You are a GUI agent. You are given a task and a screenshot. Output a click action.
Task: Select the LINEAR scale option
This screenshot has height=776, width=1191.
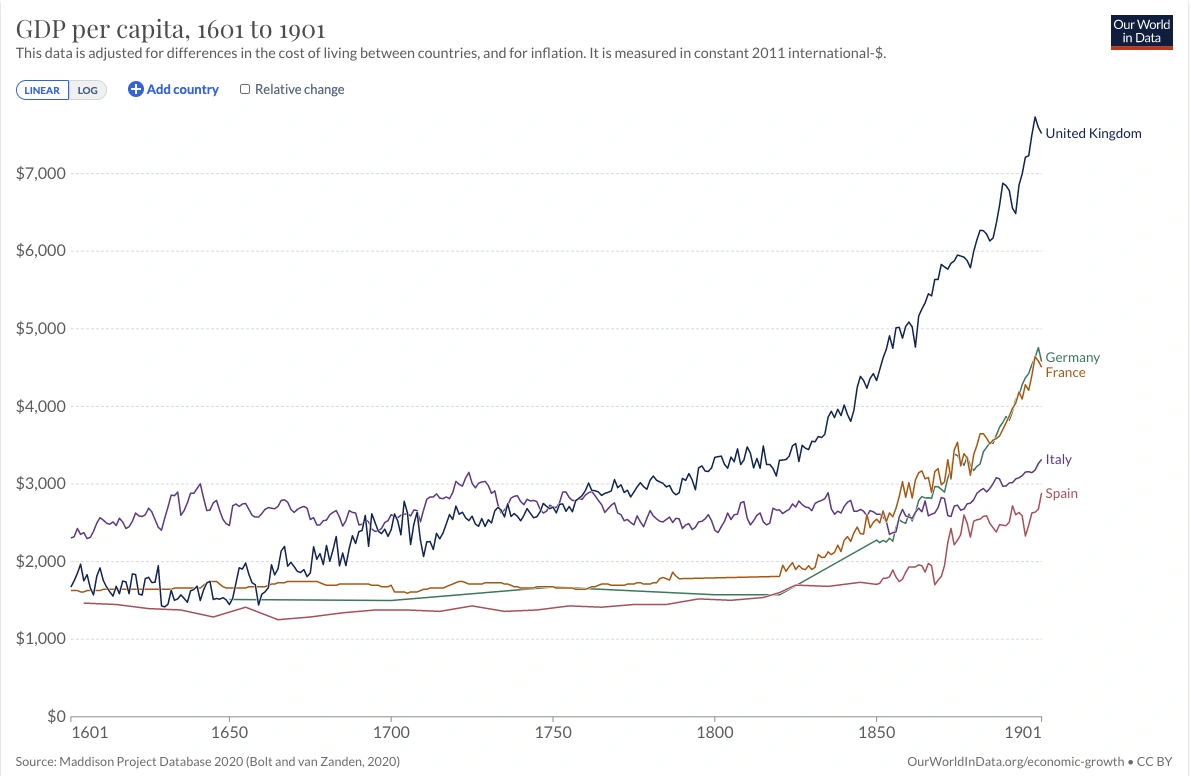[x=43, y=90]
